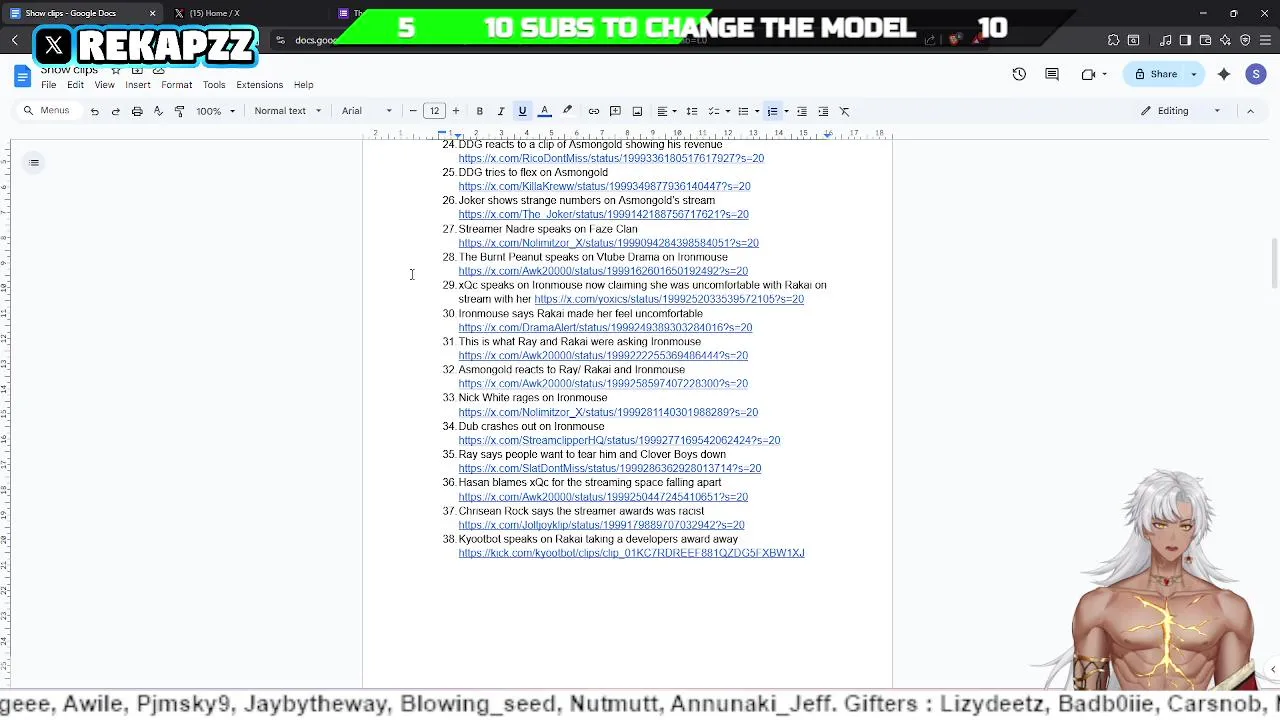
Task: Toggle the browser sidebar panel
Action: point(1185,40)
